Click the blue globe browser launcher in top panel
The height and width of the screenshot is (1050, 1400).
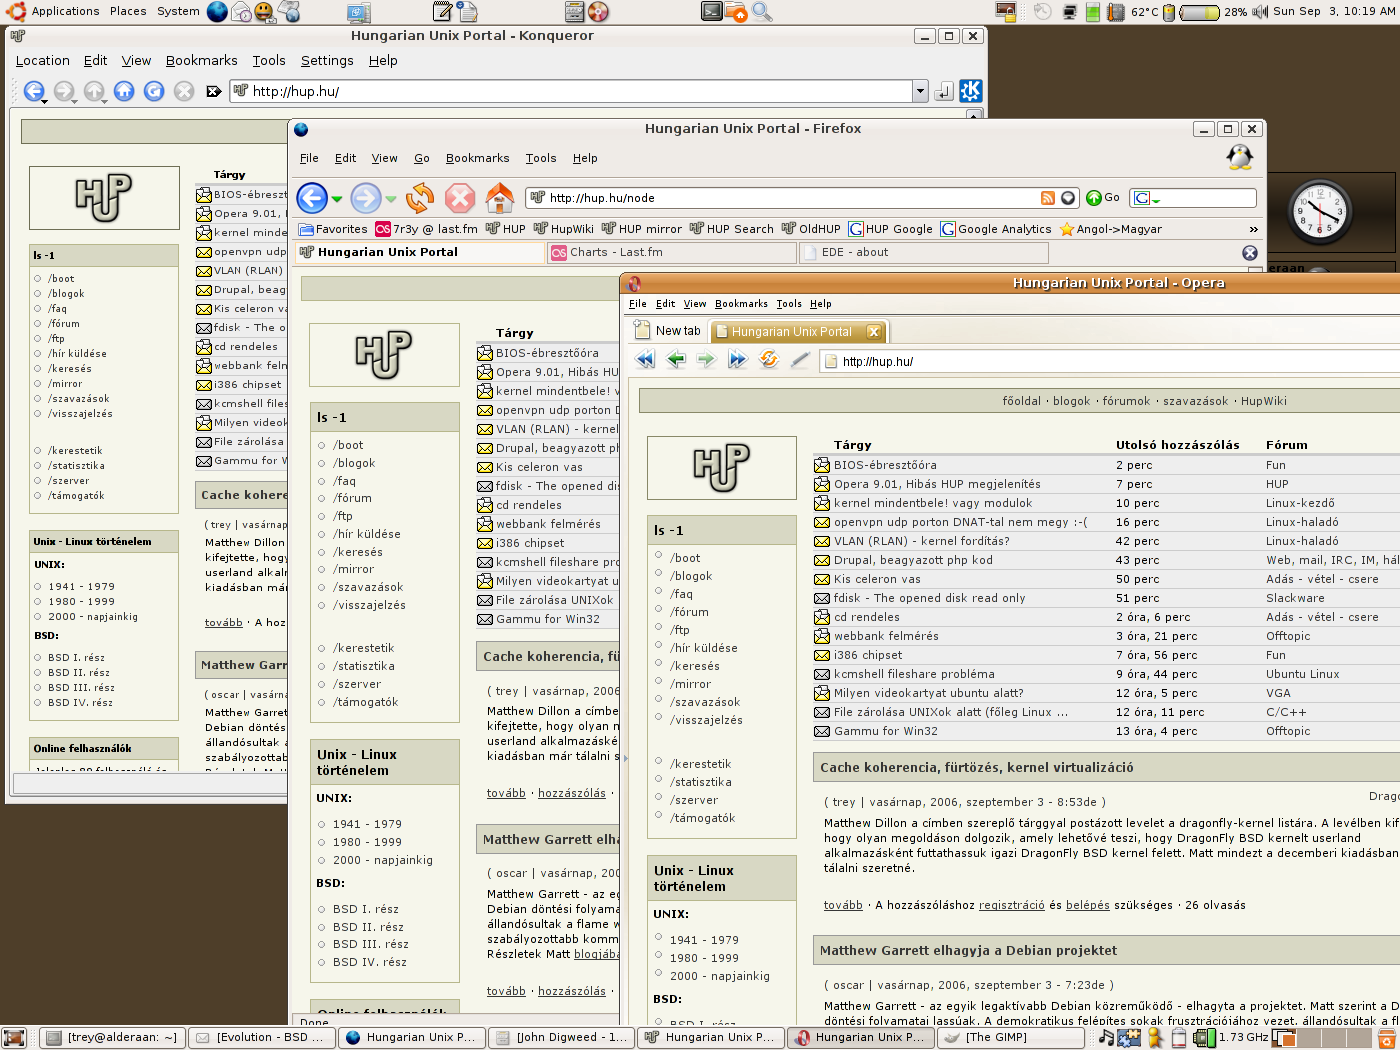coord(217,11)
